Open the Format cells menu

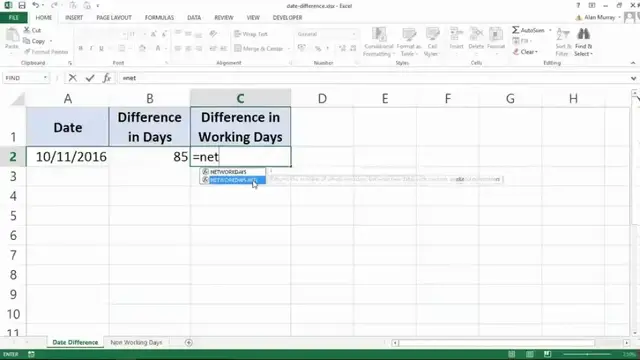tap(496, 38)
